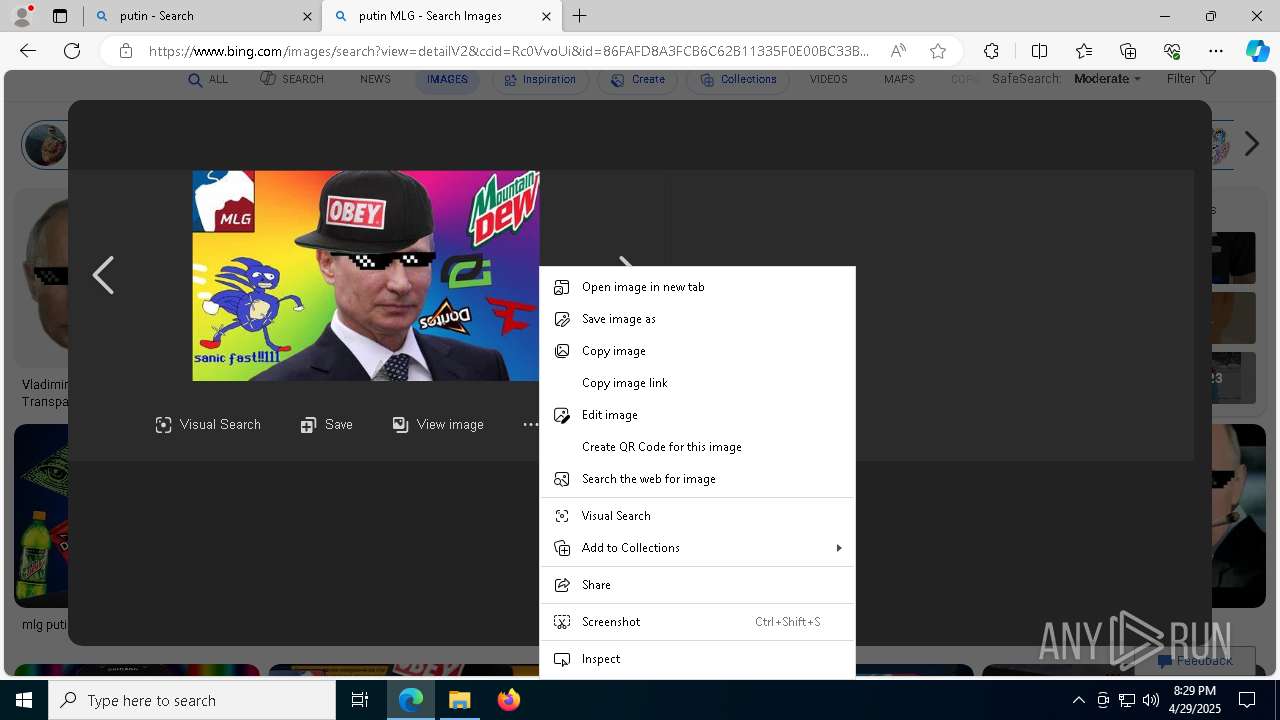Select Copy image menu entry

[697, 351]
